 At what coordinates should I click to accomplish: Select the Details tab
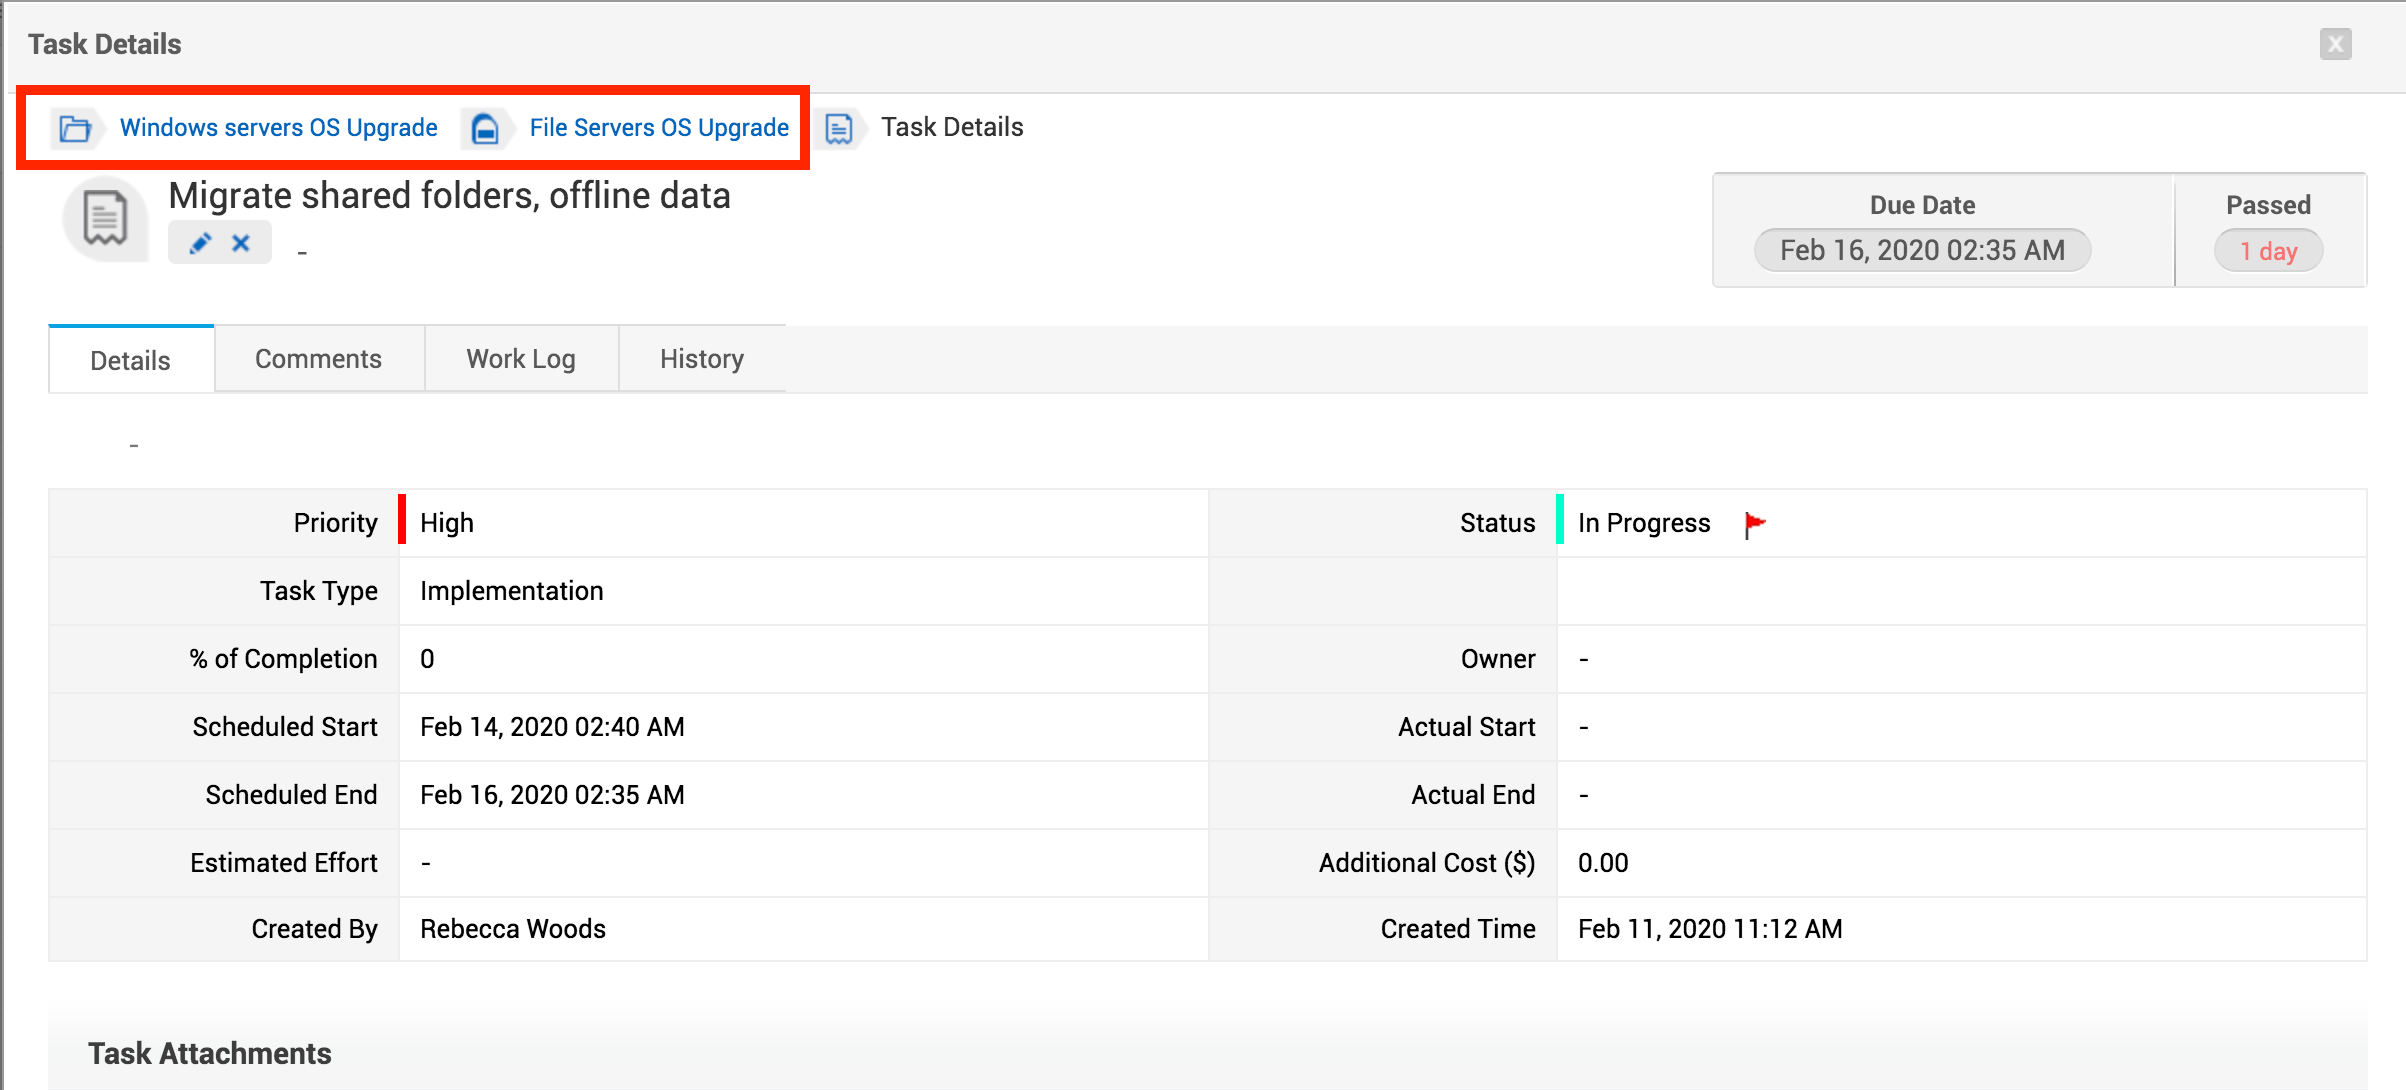click(x=130, y=360)
